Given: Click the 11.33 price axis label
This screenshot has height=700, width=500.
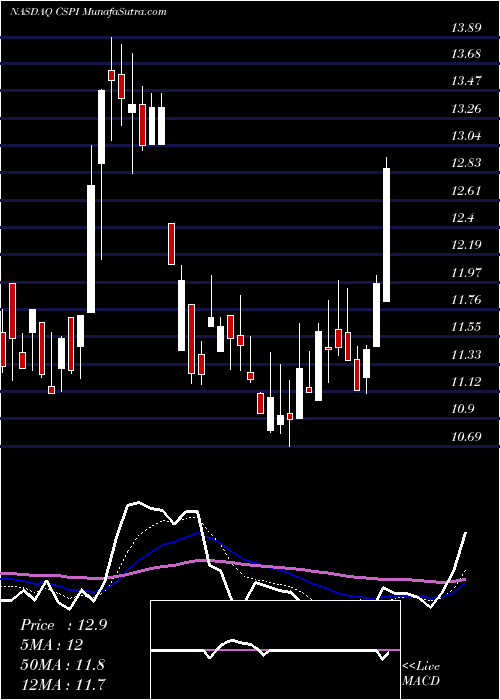Looking at the screenshot, I should coord(466,355).
